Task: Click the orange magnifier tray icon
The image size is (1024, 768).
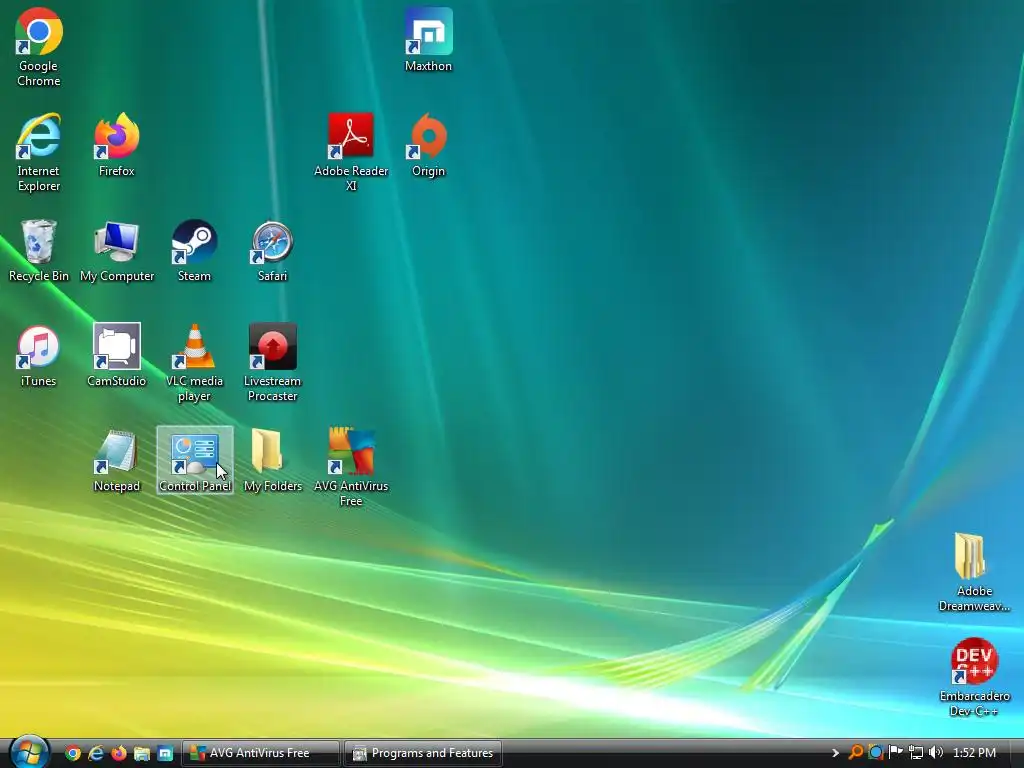Action: [856, 753]
